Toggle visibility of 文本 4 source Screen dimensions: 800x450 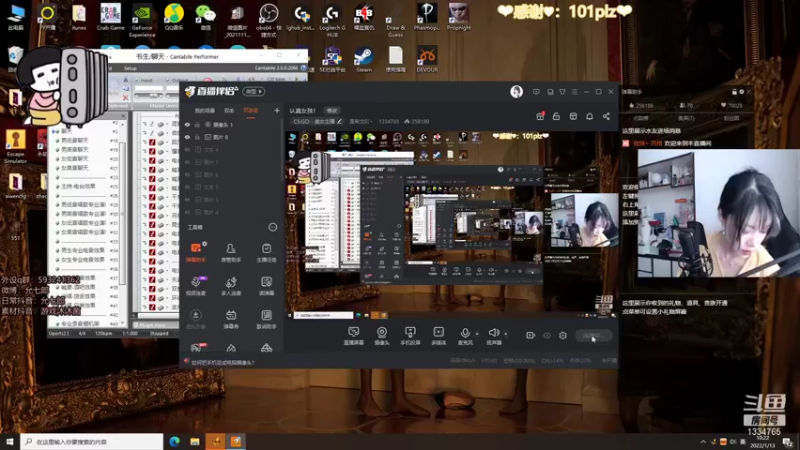187,150
